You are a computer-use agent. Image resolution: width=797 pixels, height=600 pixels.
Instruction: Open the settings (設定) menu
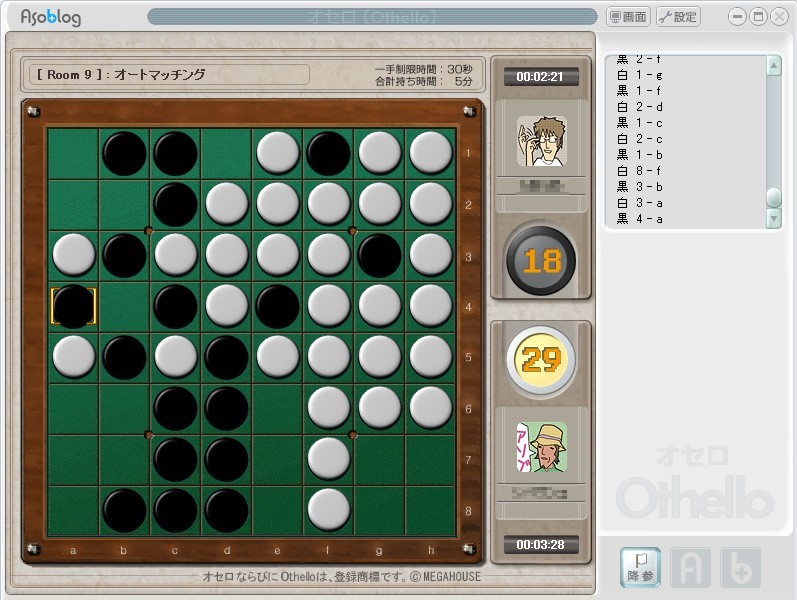click(679, 17)
